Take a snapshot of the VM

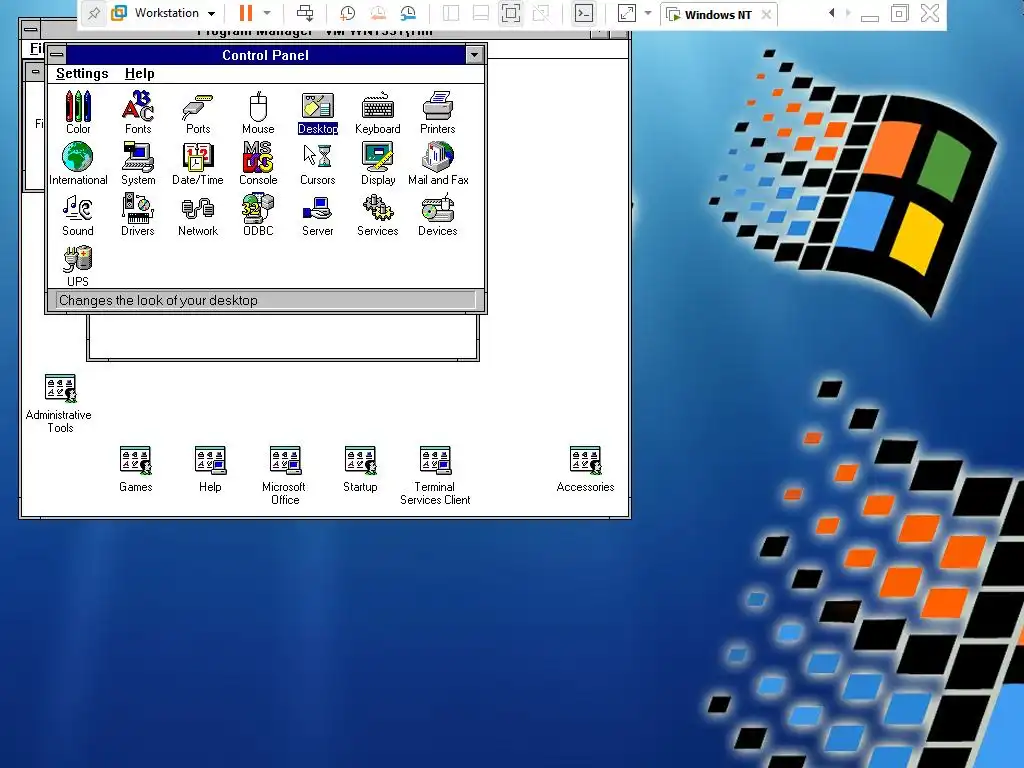(347, 13)
